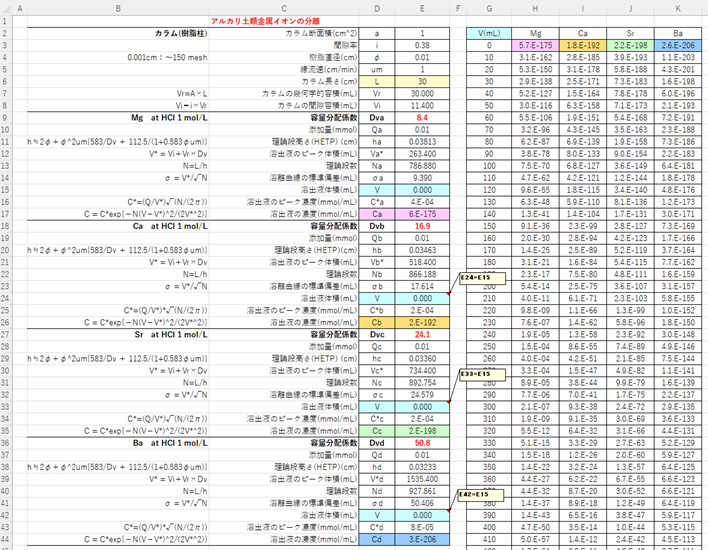Click the heading Sr at HCl 1 mol/L
The width and height of the screenshot is (708, 550).
[171, 335]
